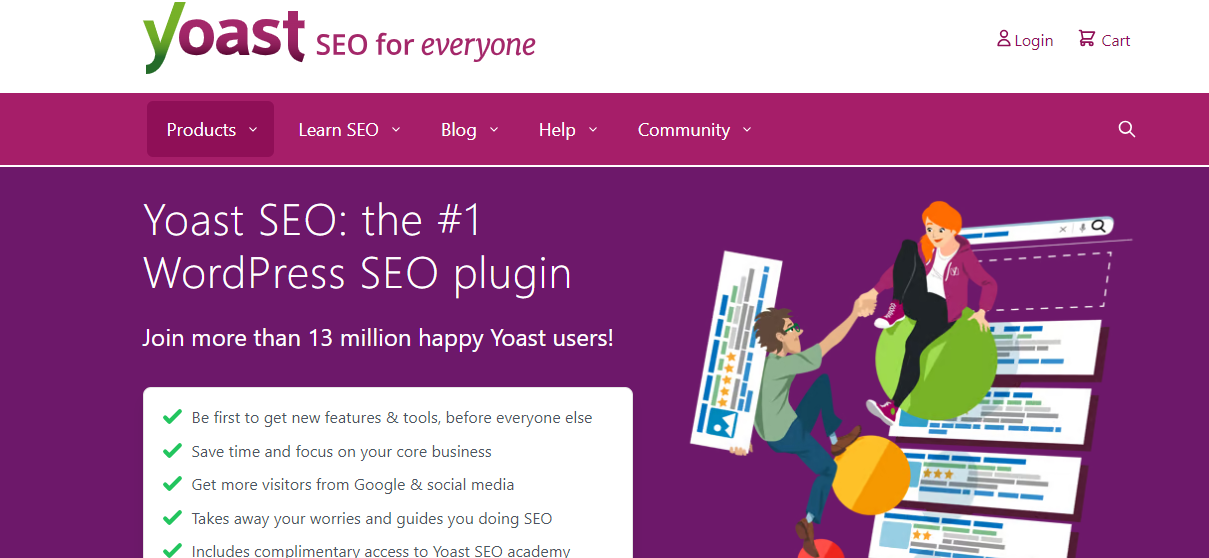Expand the Products dropdown chevron

click(x=253, y=130)
